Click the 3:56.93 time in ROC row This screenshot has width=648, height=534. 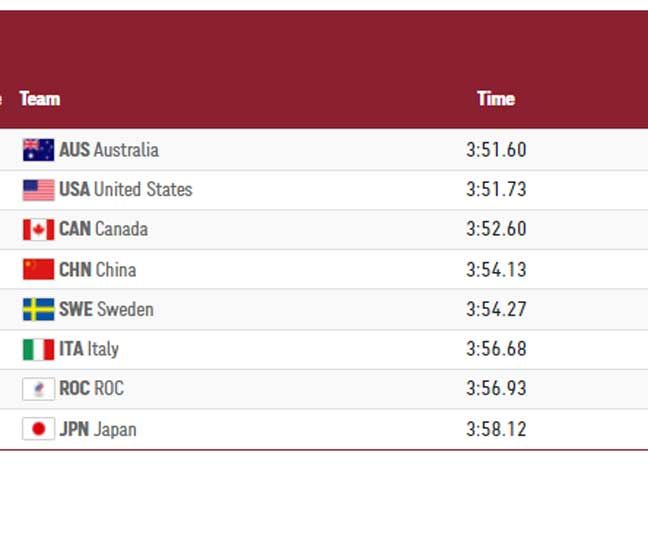pos(496,388)
